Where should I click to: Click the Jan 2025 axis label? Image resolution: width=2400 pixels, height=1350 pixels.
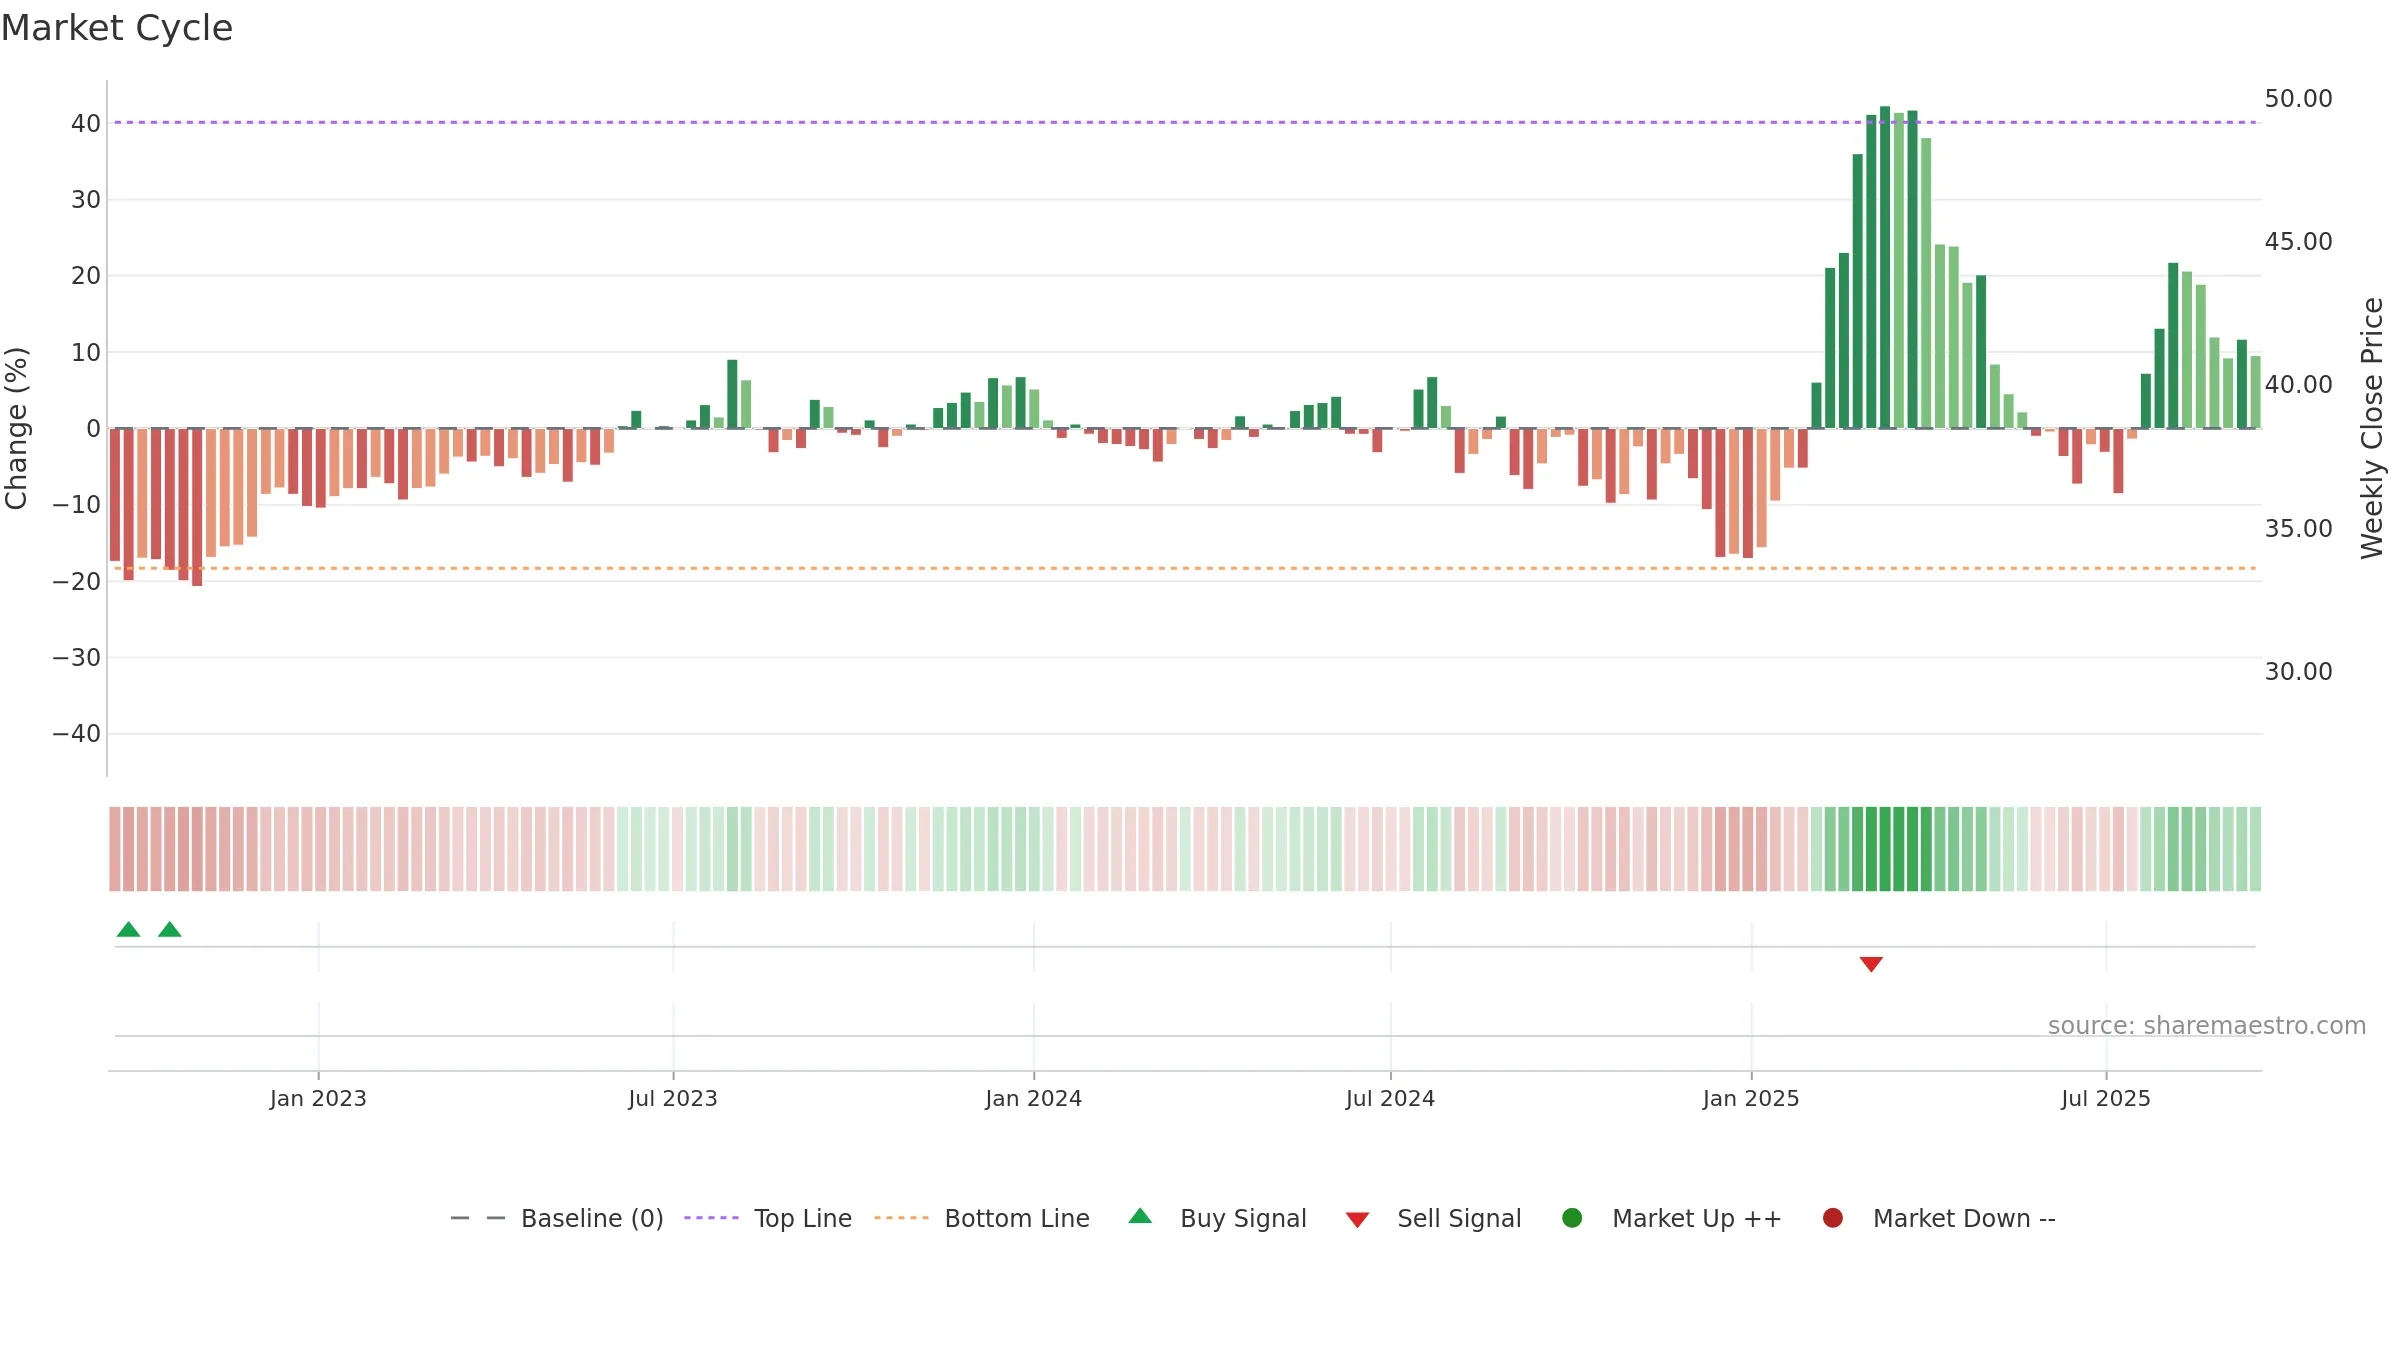[x=1751, y=1099]
